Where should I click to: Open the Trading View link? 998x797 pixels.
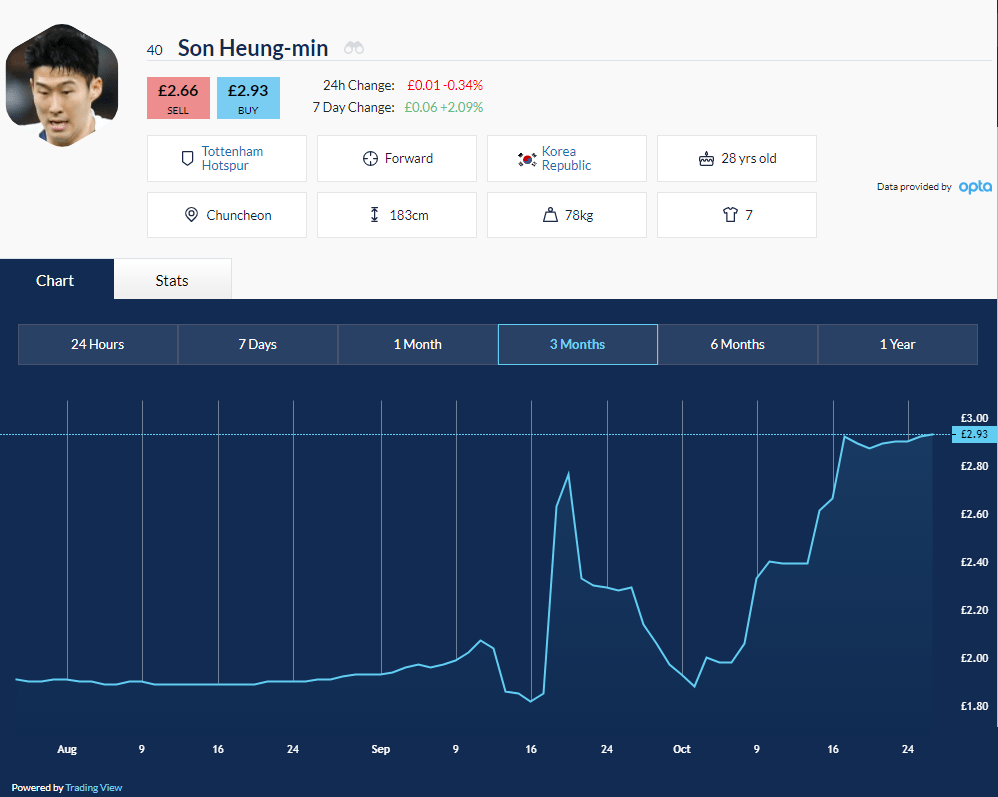(94, 787)
